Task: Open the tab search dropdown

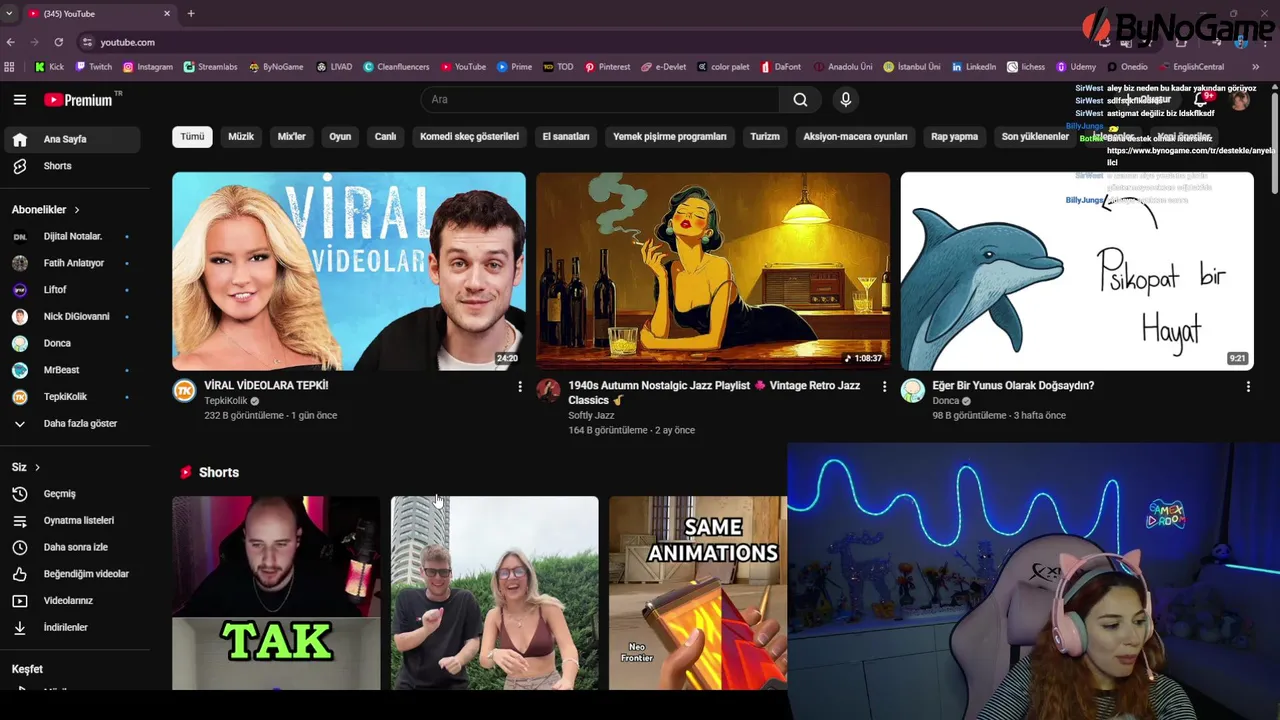Action: coord(9,14)
